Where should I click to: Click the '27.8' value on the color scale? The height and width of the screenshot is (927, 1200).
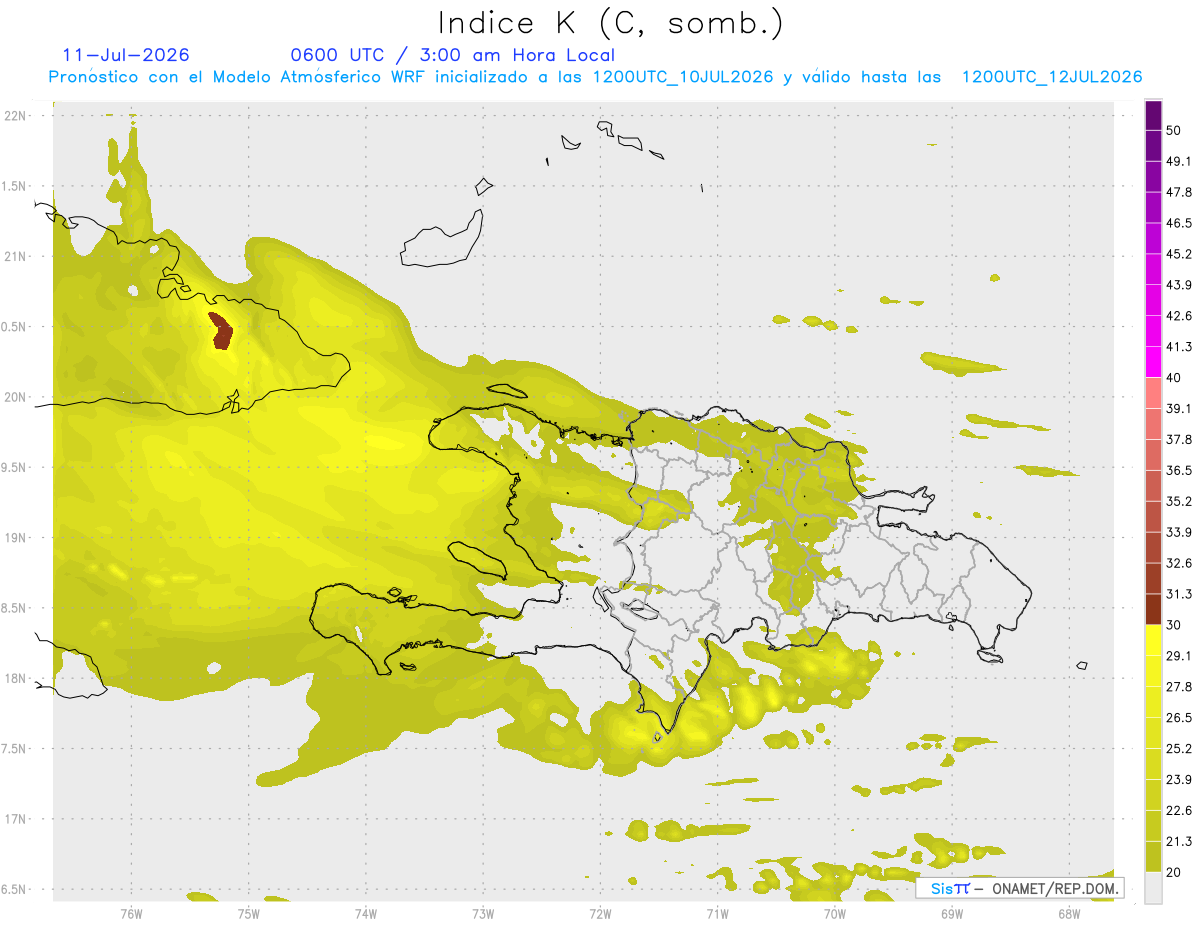tap(1179, 687)
